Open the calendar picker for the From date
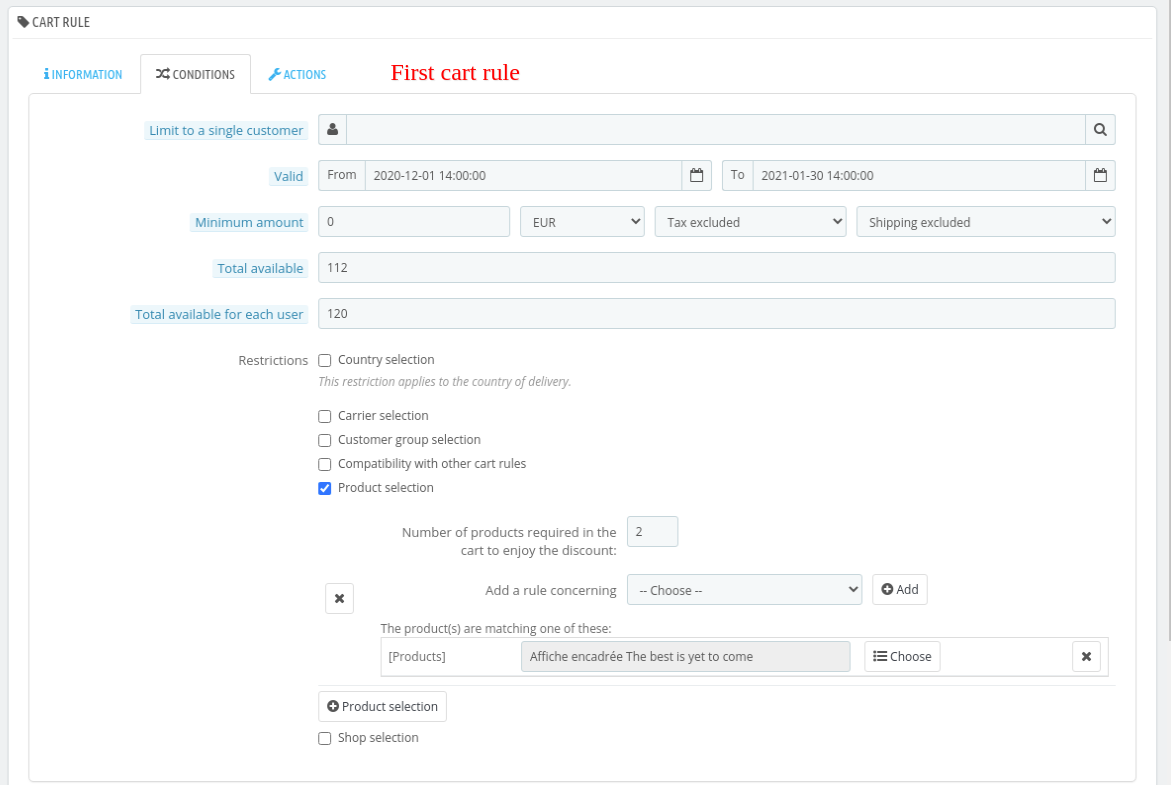Image resolution: width=1171 pixels, height=785 pixels. [697, 174]
